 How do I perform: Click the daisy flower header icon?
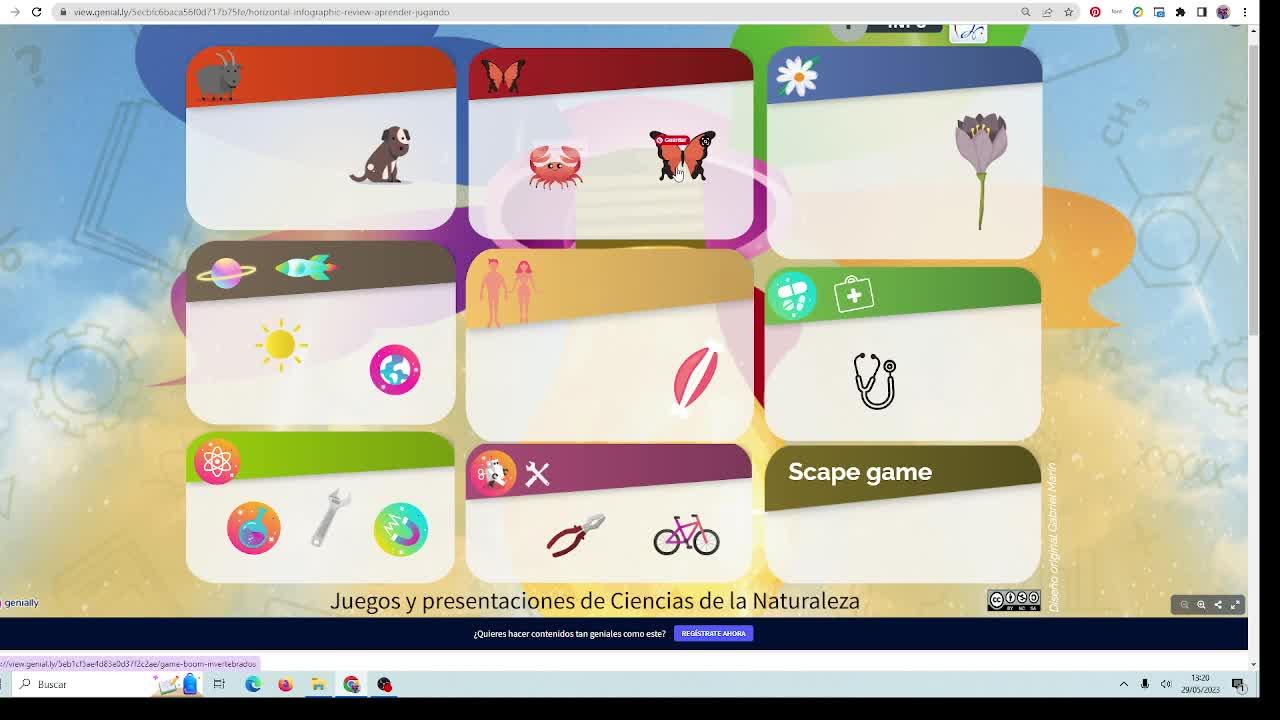pos(797,76)
